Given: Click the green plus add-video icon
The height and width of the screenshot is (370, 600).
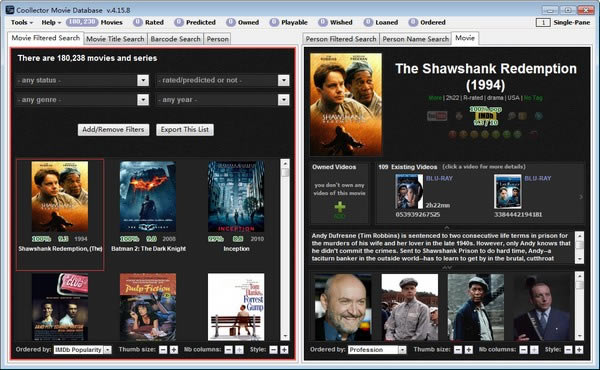Looking at the screenshot, I should click(x=339, y=208).
